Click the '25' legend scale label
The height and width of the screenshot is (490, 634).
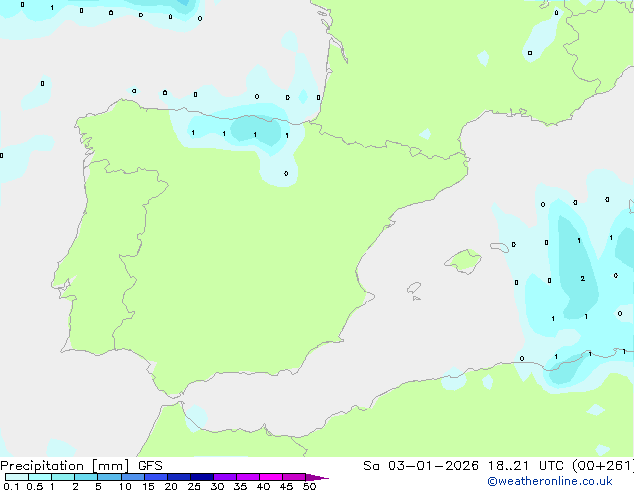(194, 486)
